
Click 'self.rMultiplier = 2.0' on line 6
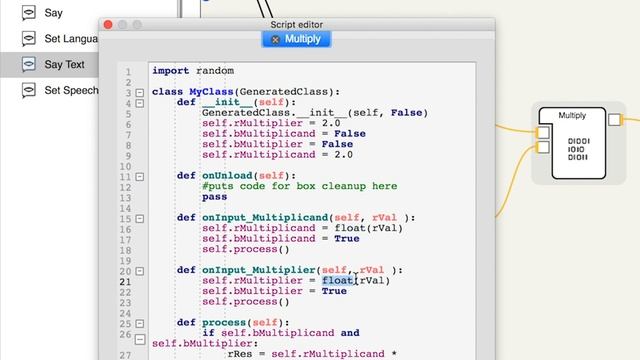click(271, 123)
